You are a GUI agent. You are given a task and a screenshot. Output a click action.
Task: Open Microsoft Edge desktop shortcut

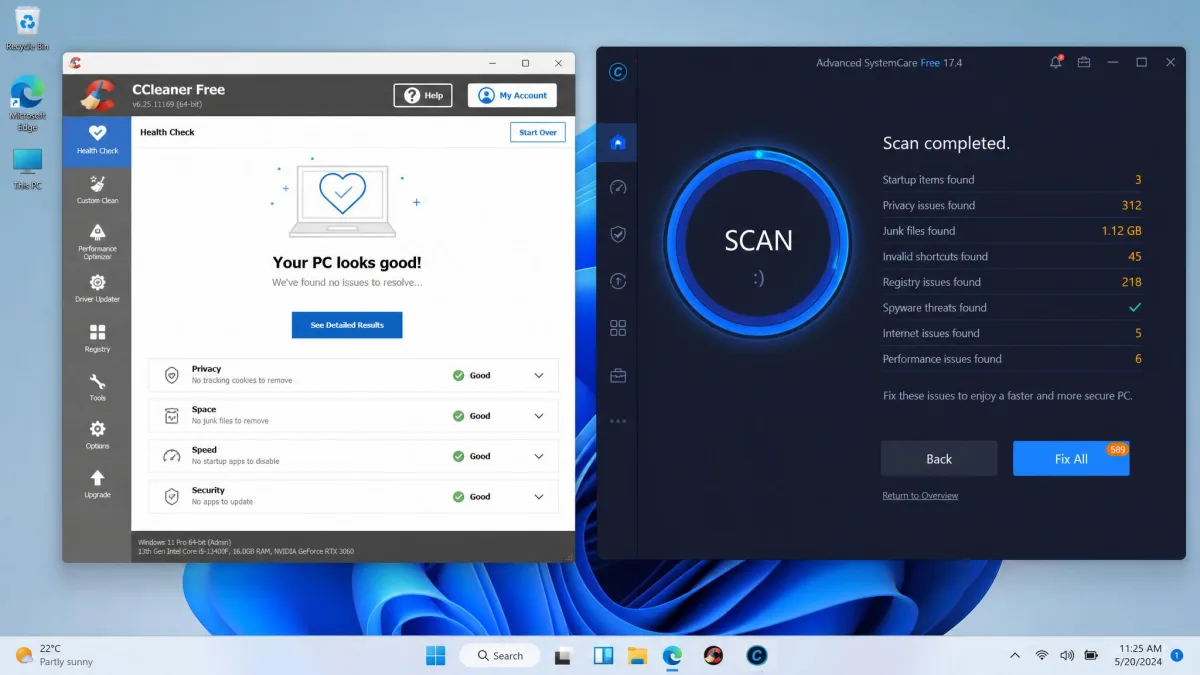tap(28, 104)
